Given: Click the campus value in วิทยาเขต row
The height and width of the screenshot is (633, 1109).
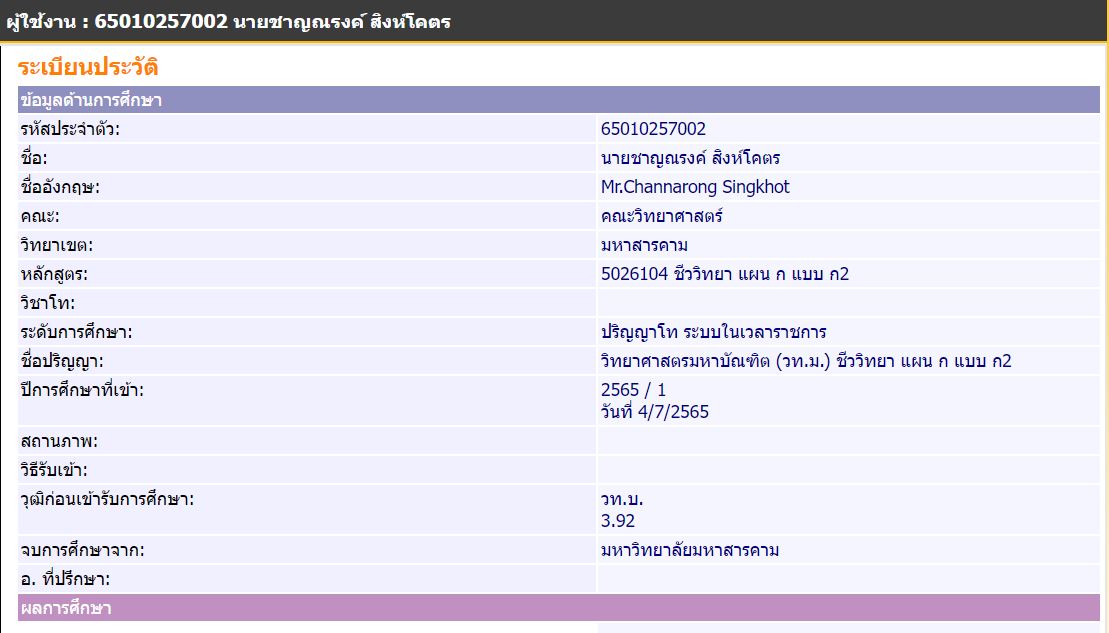Looking at the screenshot, I should point(644,245).
